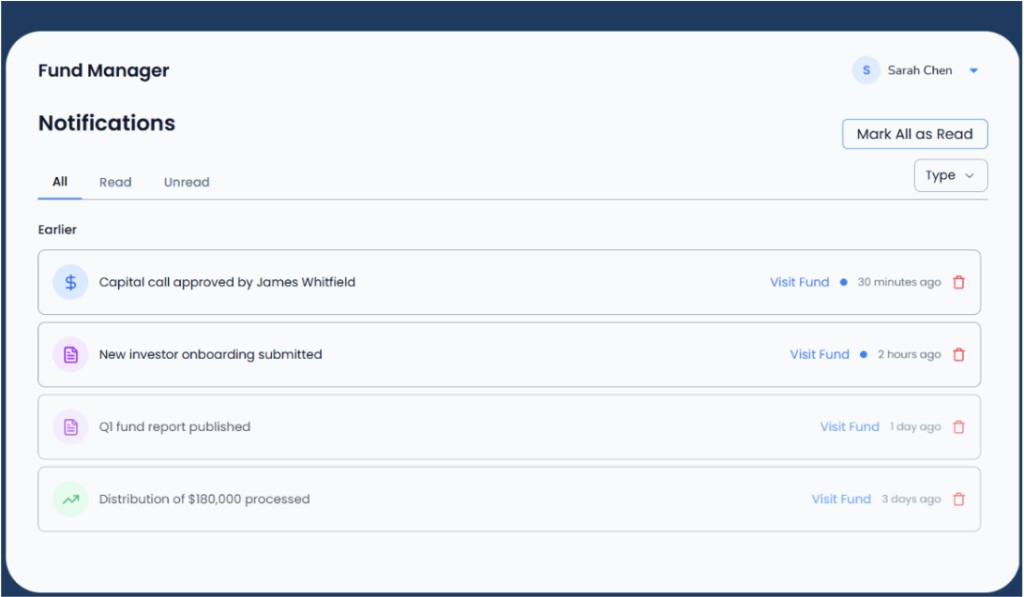1024x597 pixels.
Task: Click the green trend arrow distribution icon
Action: click(71, 500)
